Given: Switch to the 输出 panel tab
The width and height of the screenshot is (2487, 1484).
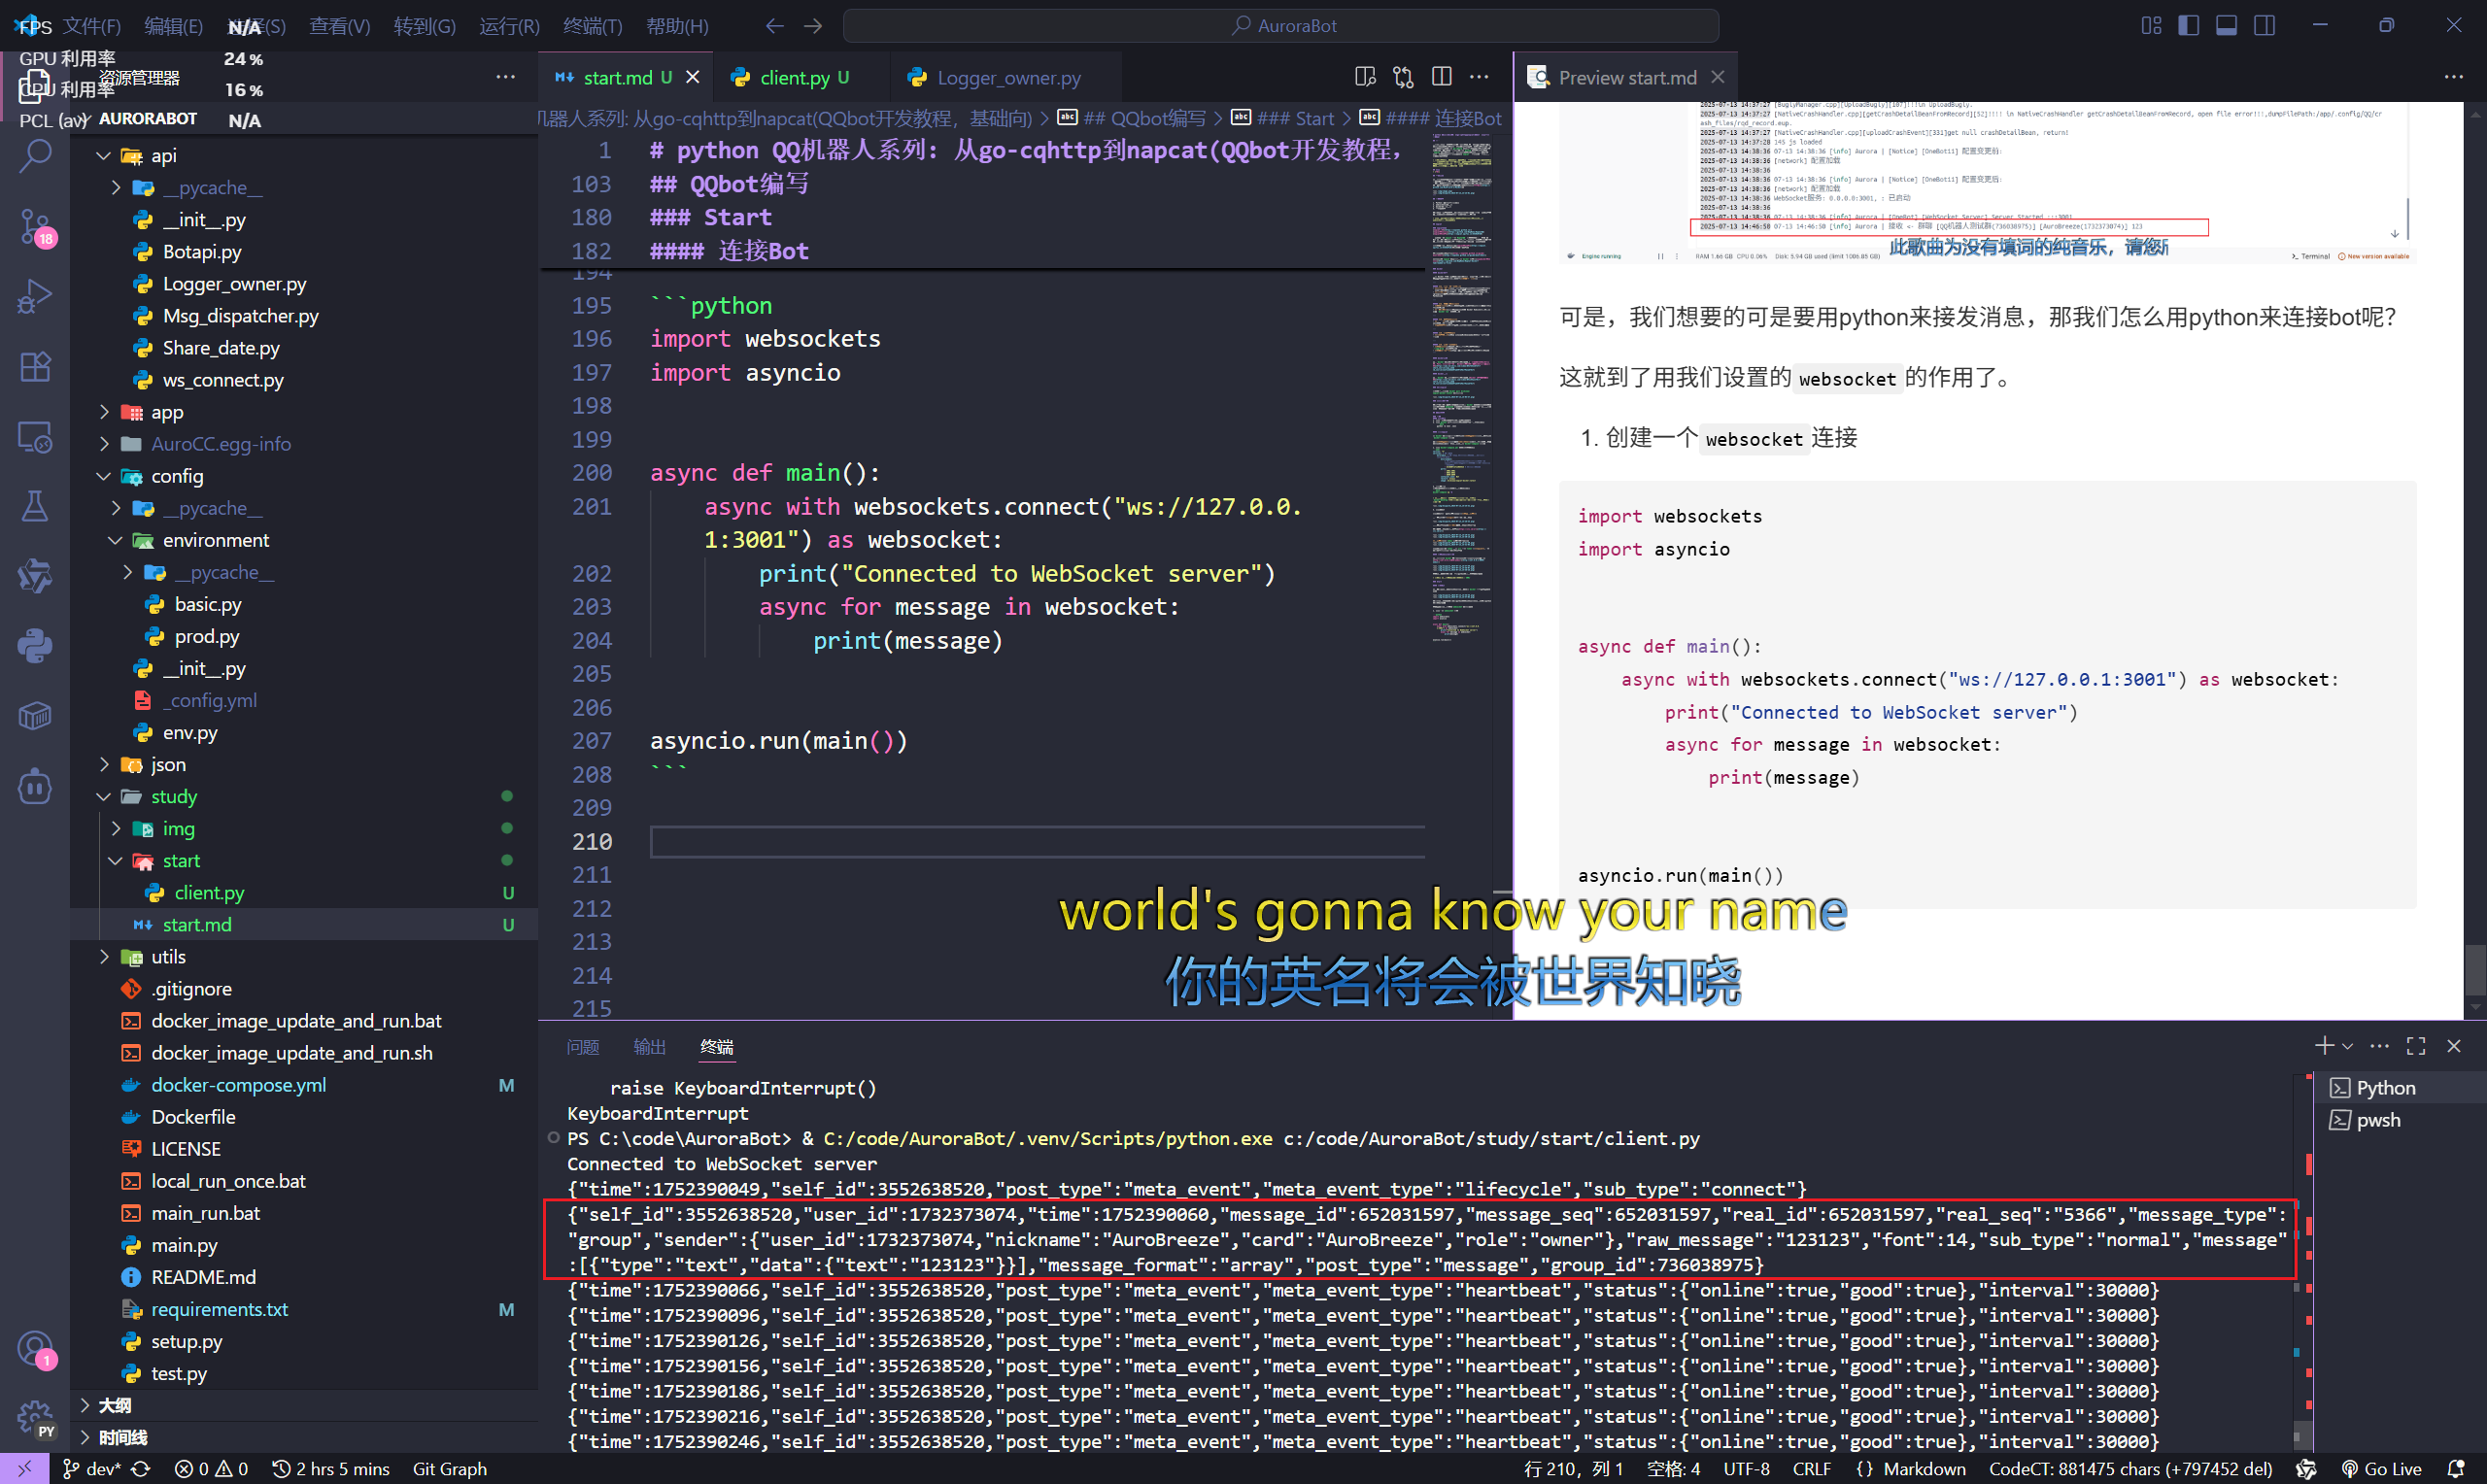Looking at the screenshot, I should 649,1047.
